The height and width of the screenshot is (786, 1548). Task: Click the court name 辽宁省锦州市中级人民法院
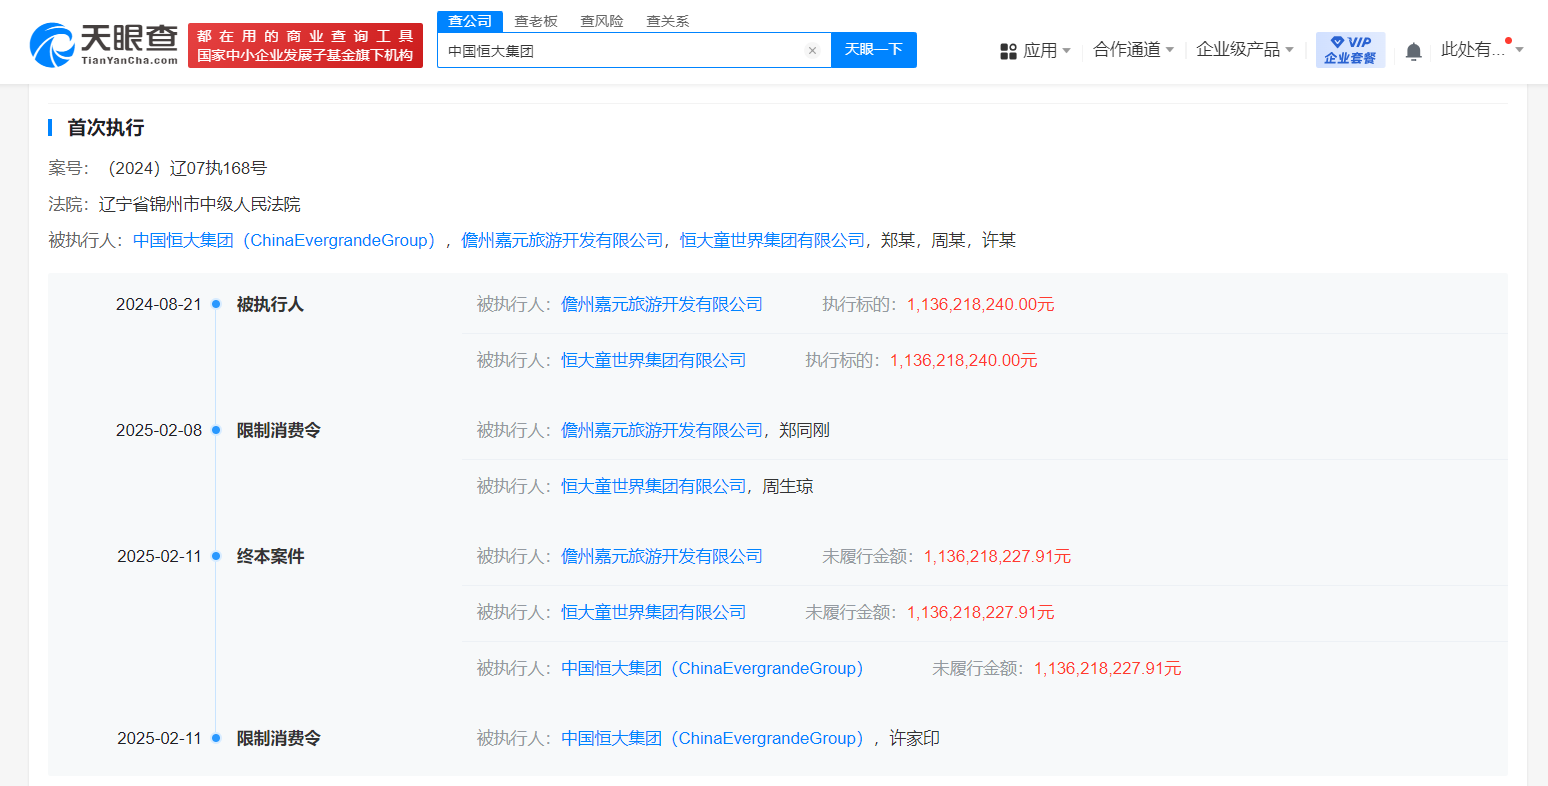tap(199, 204)
